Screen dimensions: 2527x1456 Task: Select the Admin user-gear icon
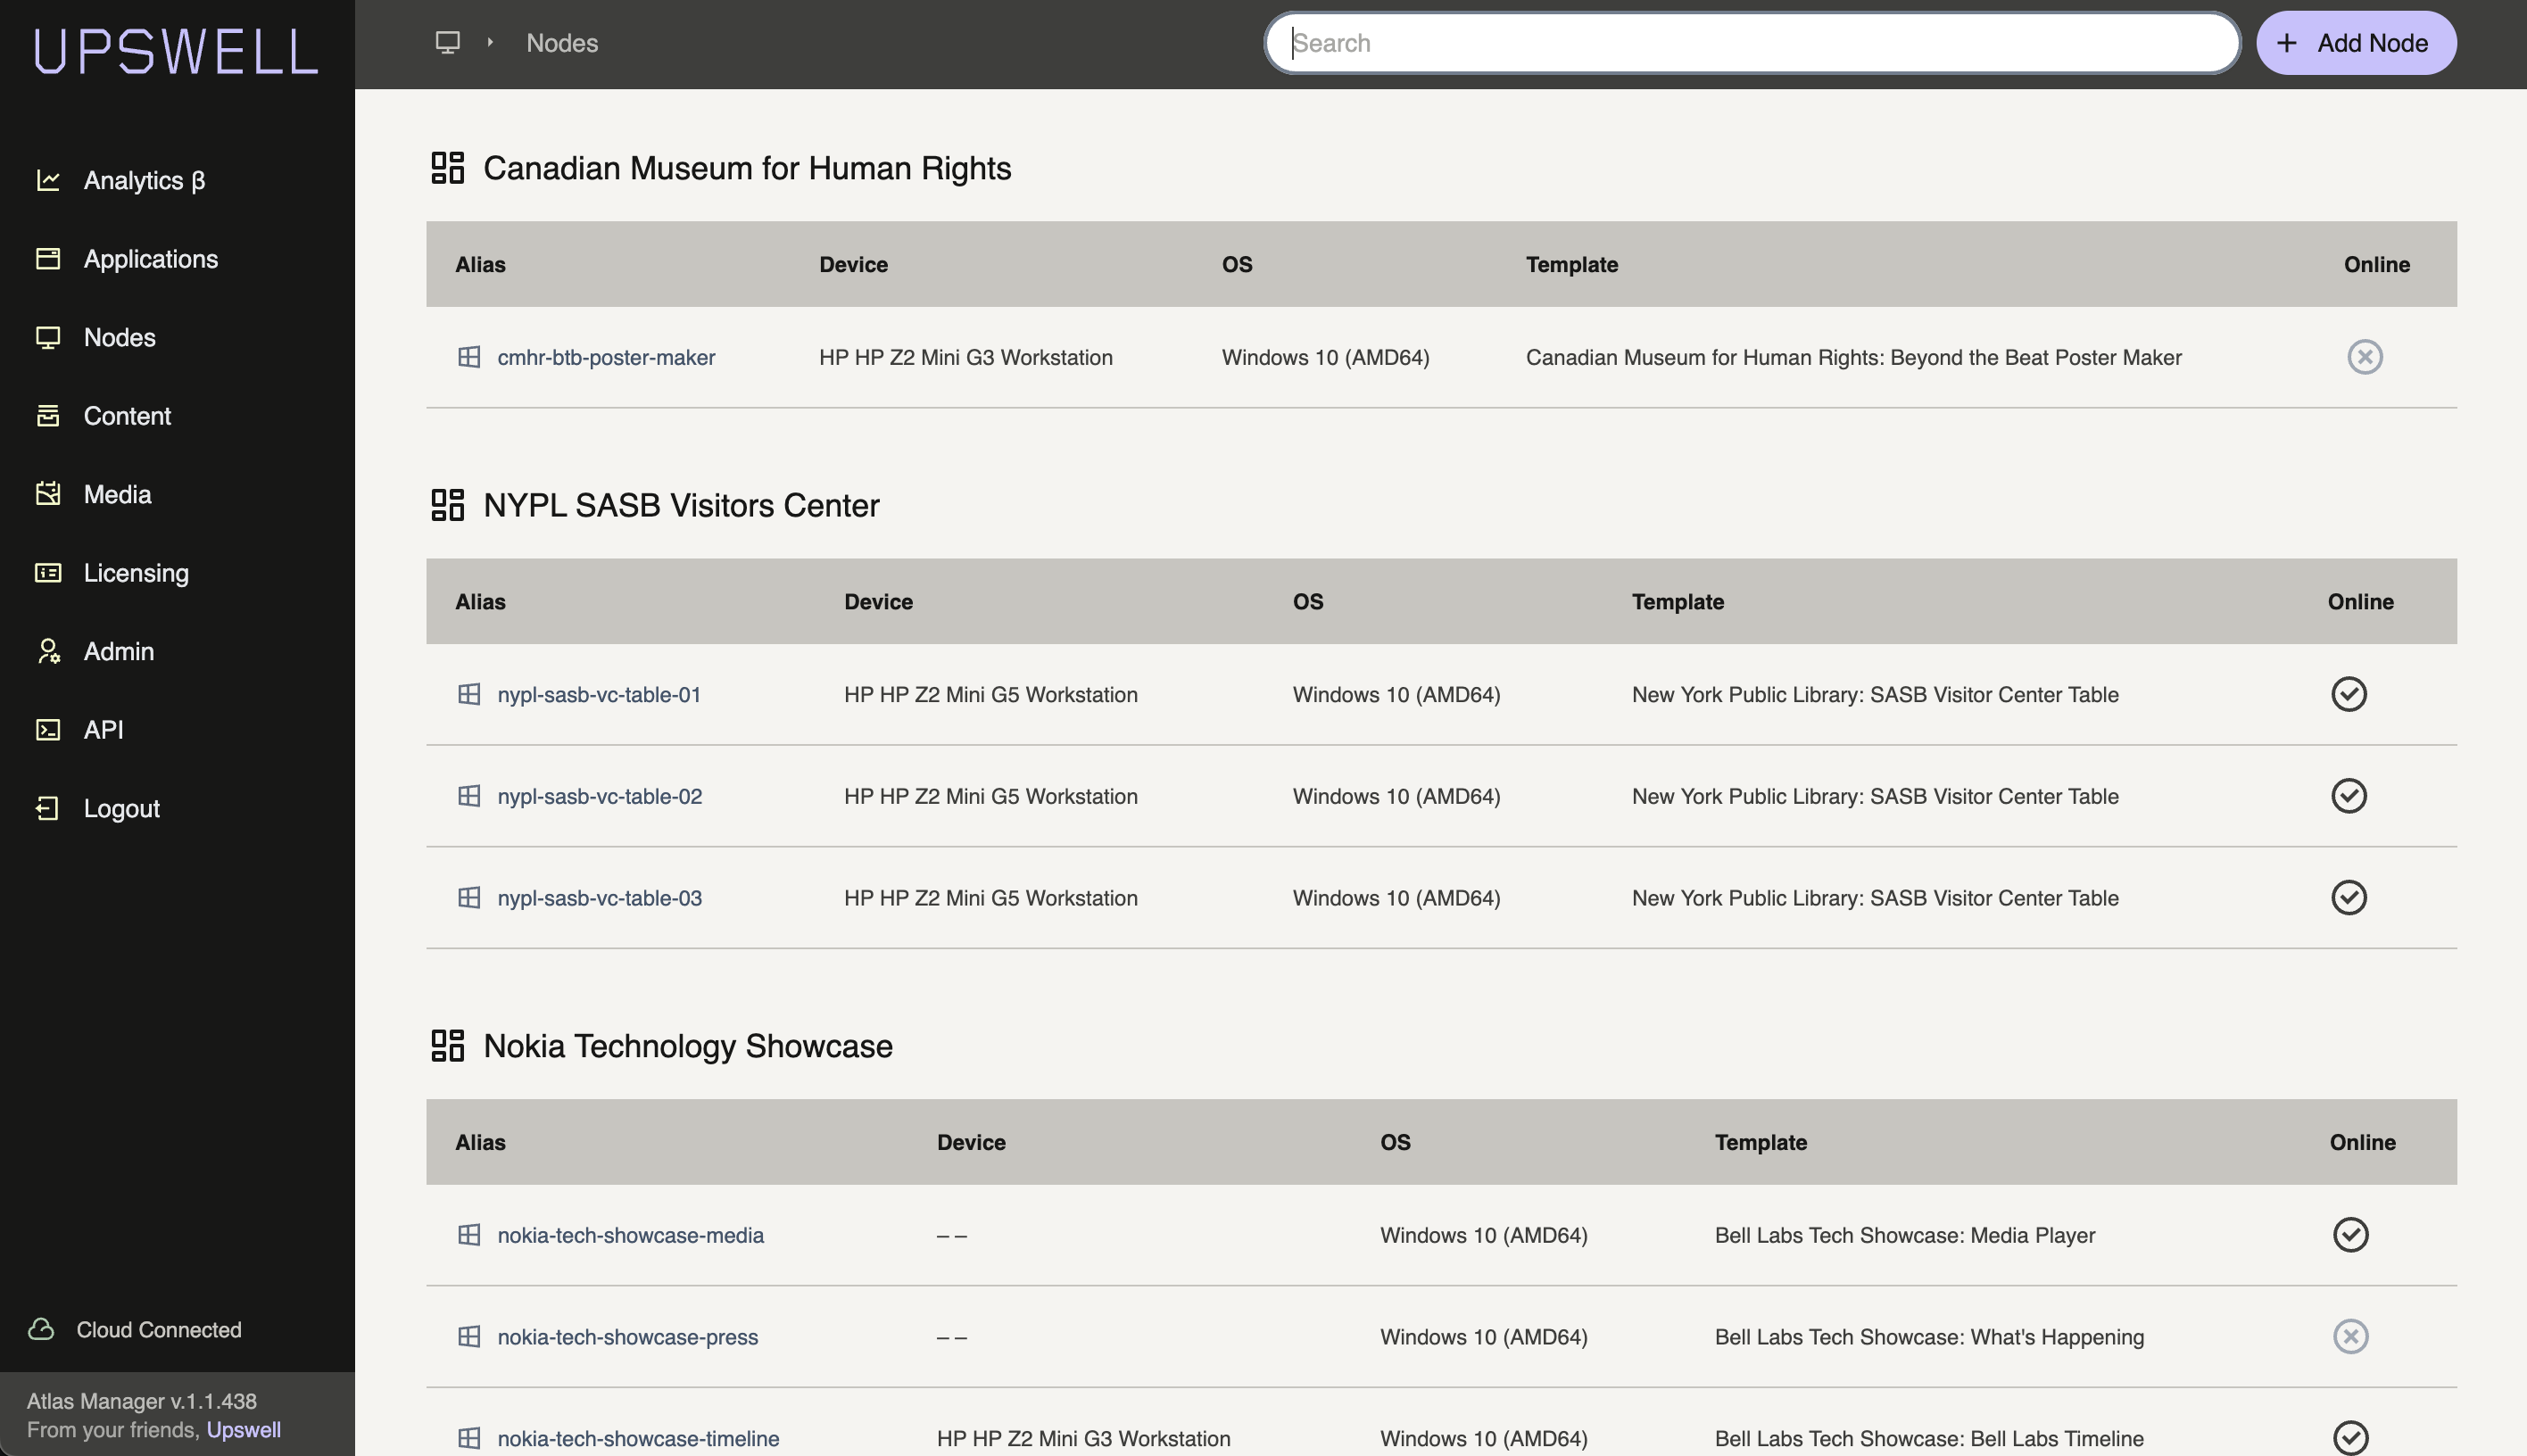tap(48, 651)
